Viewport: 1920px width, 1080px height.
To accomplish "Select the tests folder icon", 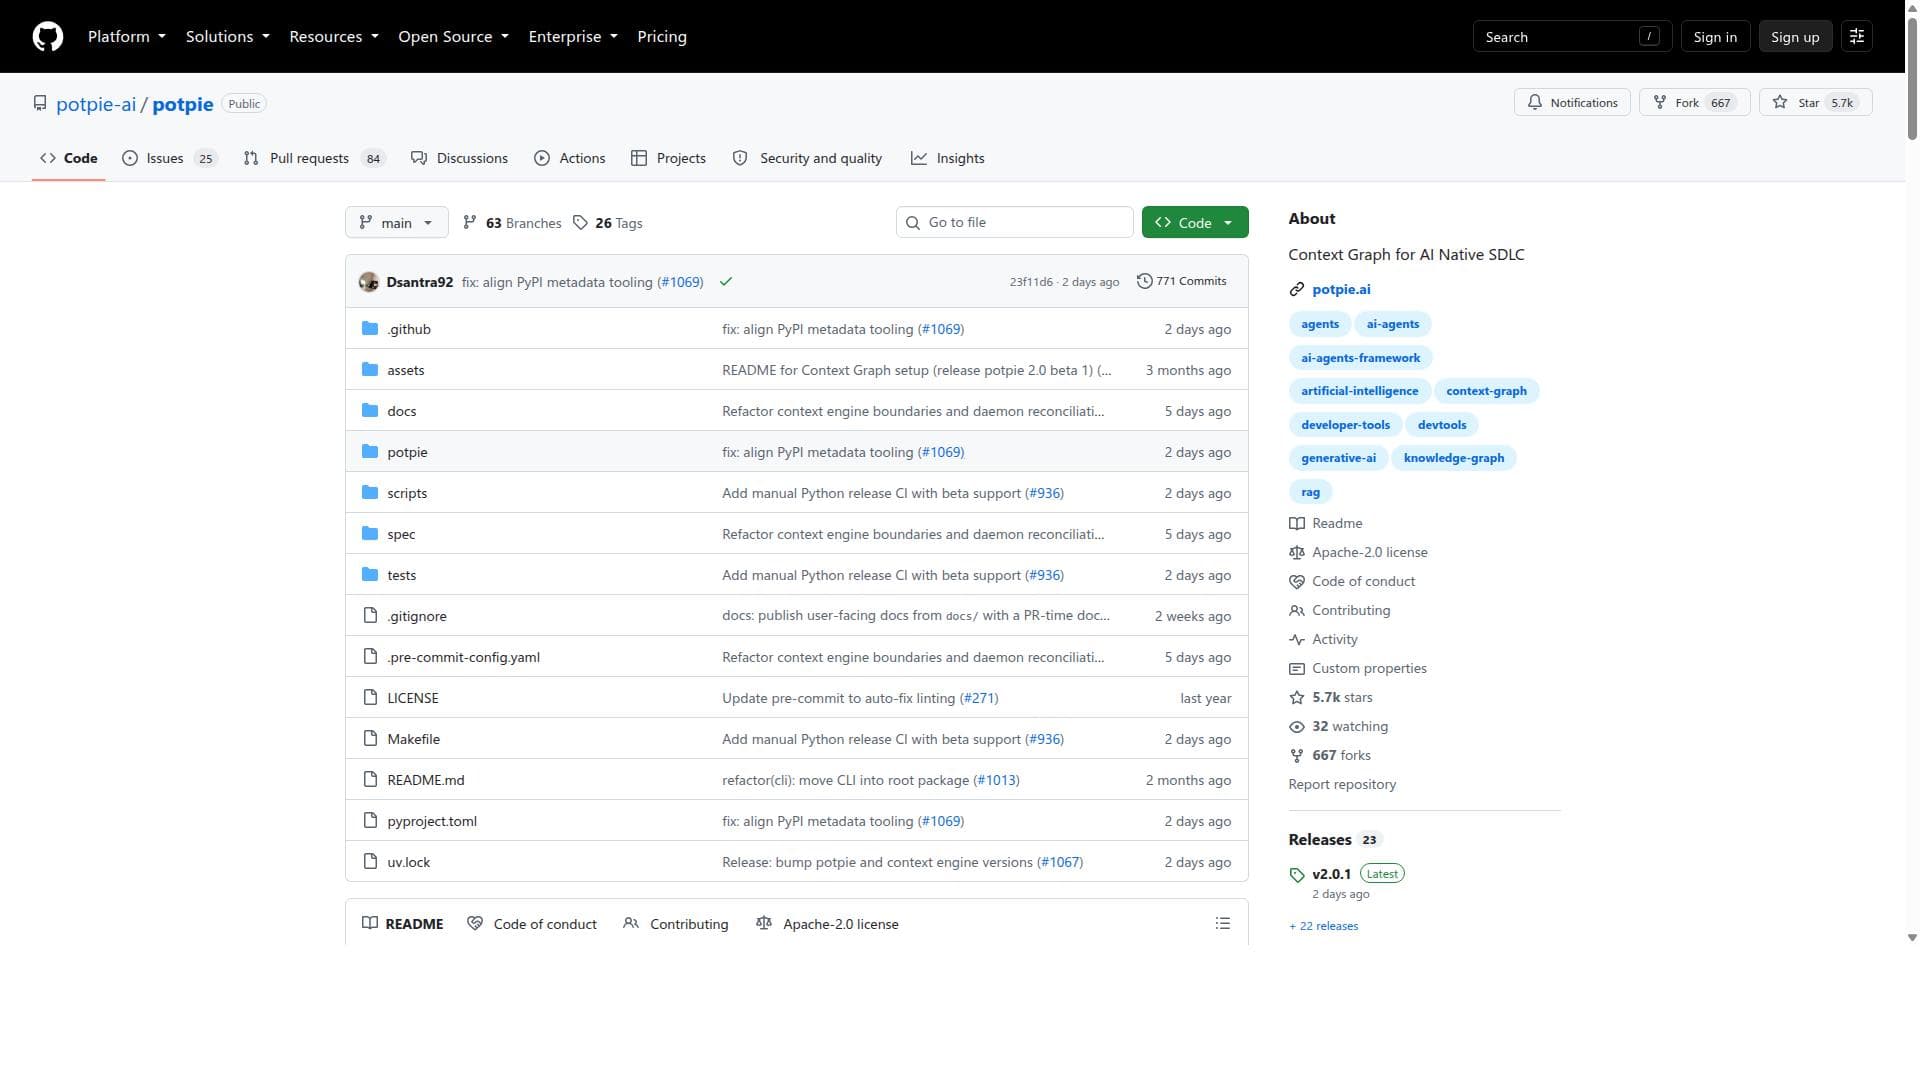I will pos(370,575).
